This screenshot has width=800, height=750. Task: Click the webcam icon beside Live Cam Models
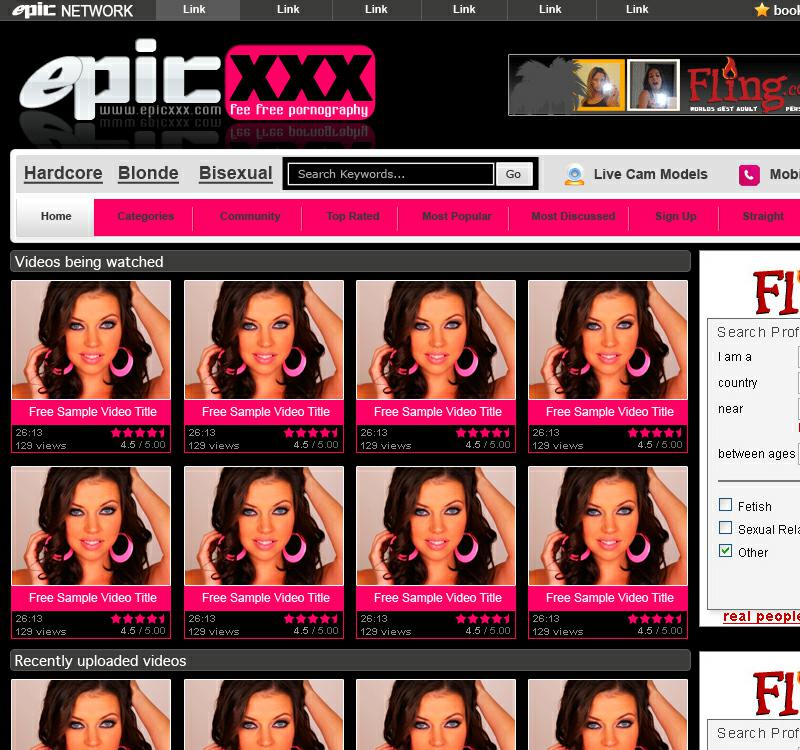574,174
